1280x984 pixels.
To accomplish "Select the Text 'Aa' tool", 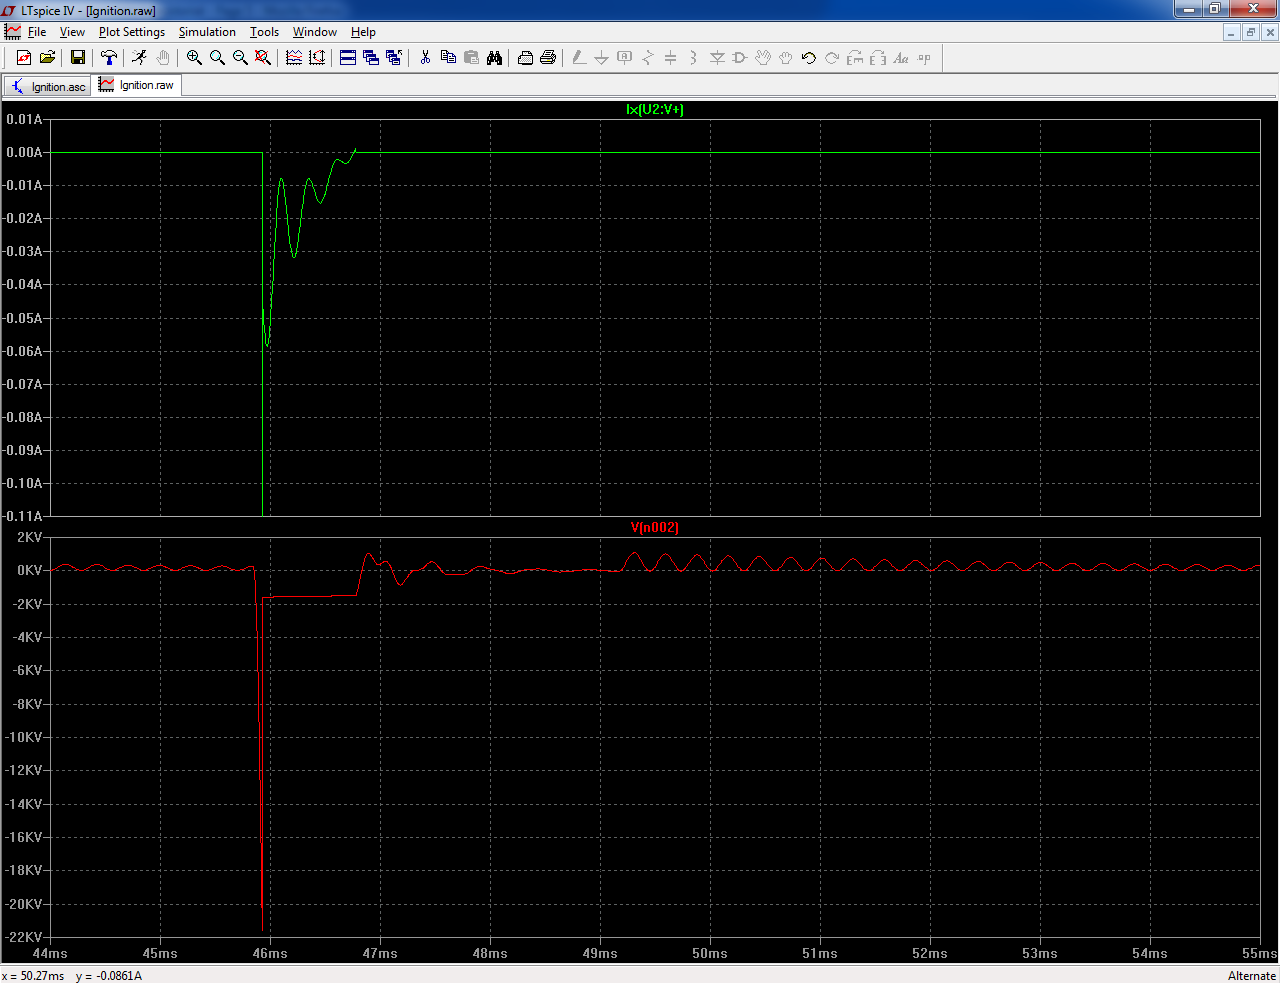I will click(x=901, y=58).
